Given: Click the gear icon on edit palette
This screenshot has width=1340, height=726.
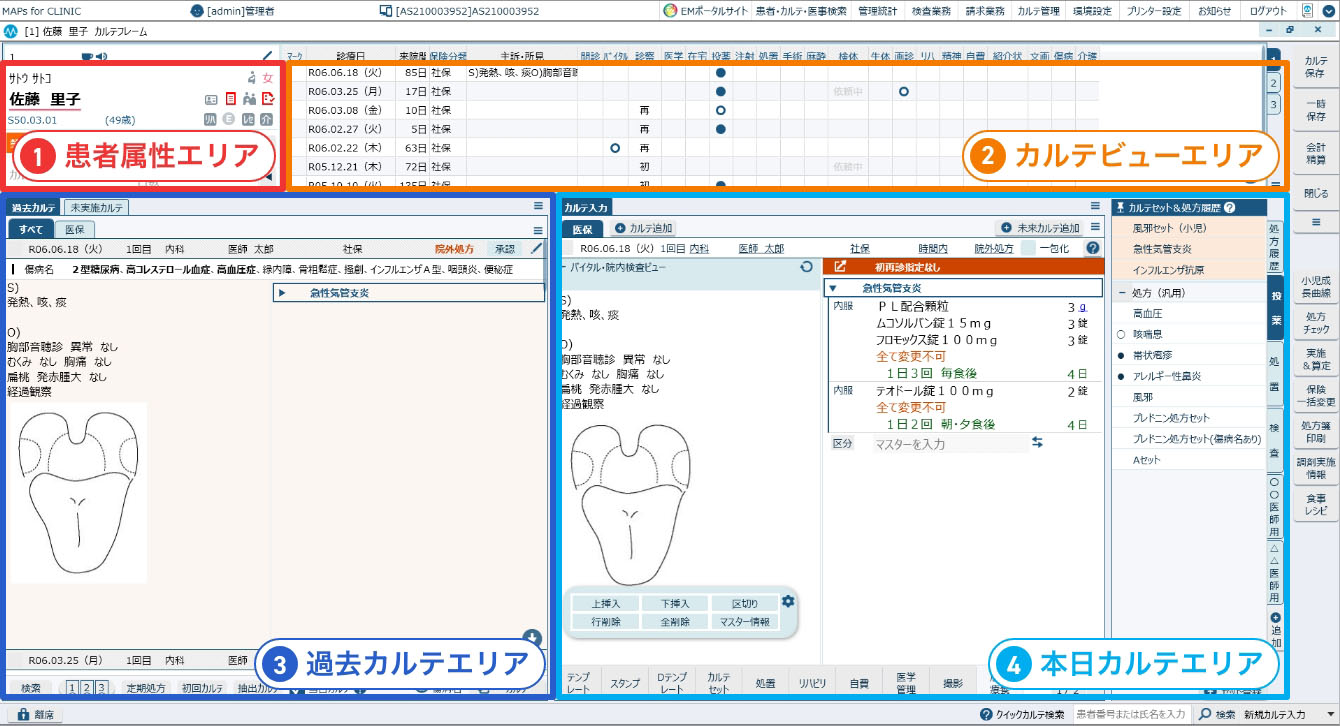Looking at the screenshot, I should click(787, 601).
